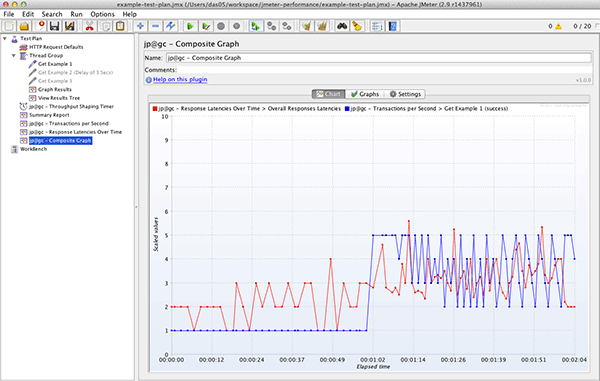The image size is (600, 381).
Task: Cut selected element with scissors icon
Action: pos(90,26)
